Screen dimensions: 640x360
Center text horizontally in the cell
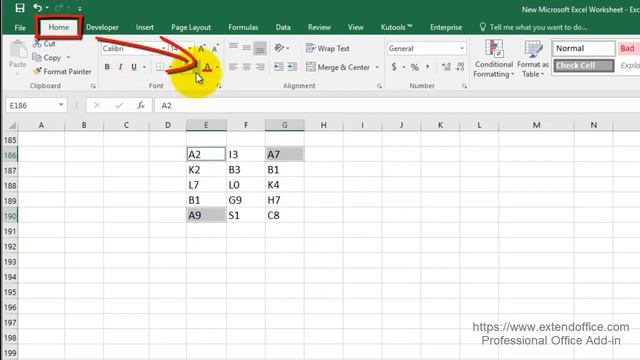pos(247,67)
